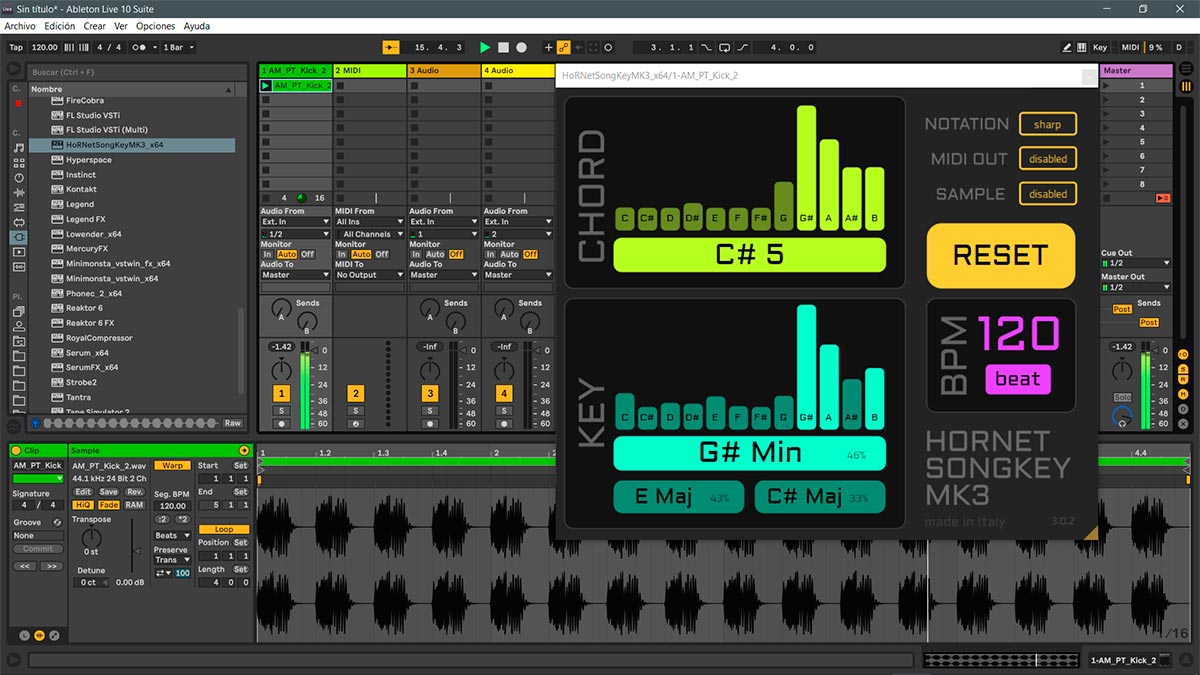Enable the metronome in the transport bar
This screenshot has height=675, width=1200.
pyautogui.click(x=141, y=47)
